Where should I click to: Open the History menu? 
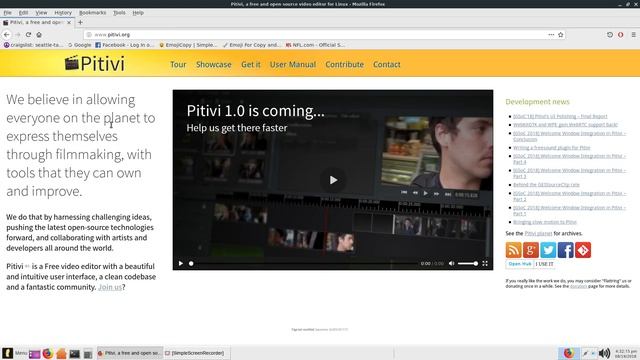pyautogui.click(x=63, y=13)
